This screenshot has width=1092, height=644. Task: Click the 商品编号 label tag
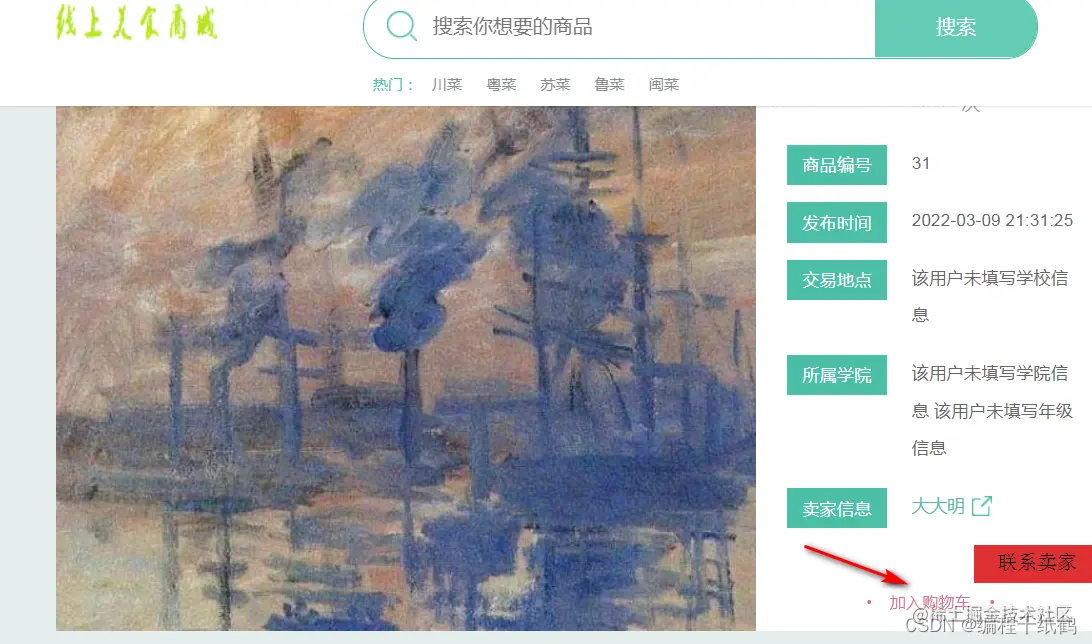836,165
